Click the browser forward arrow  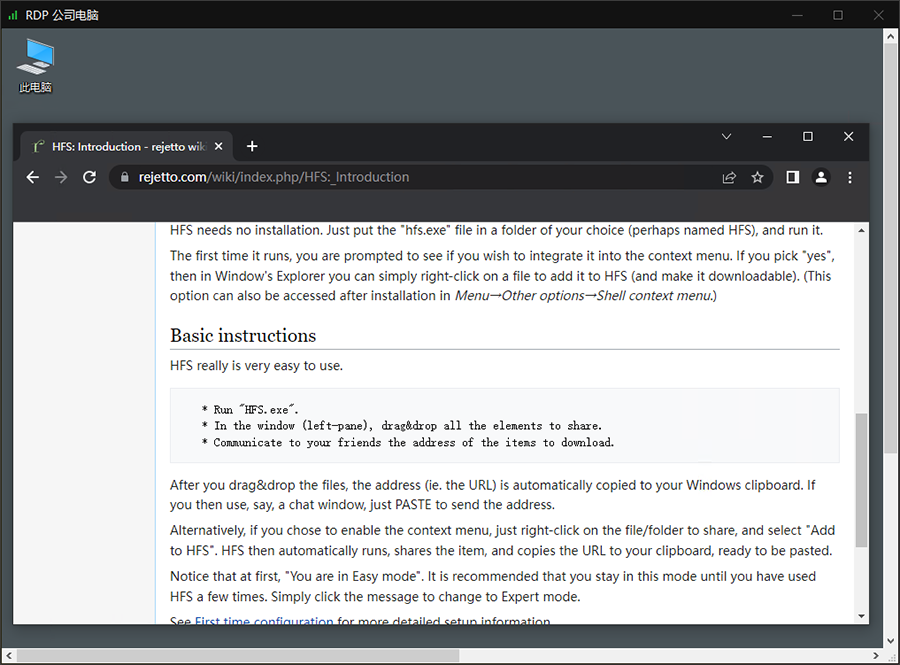(61, 177)
